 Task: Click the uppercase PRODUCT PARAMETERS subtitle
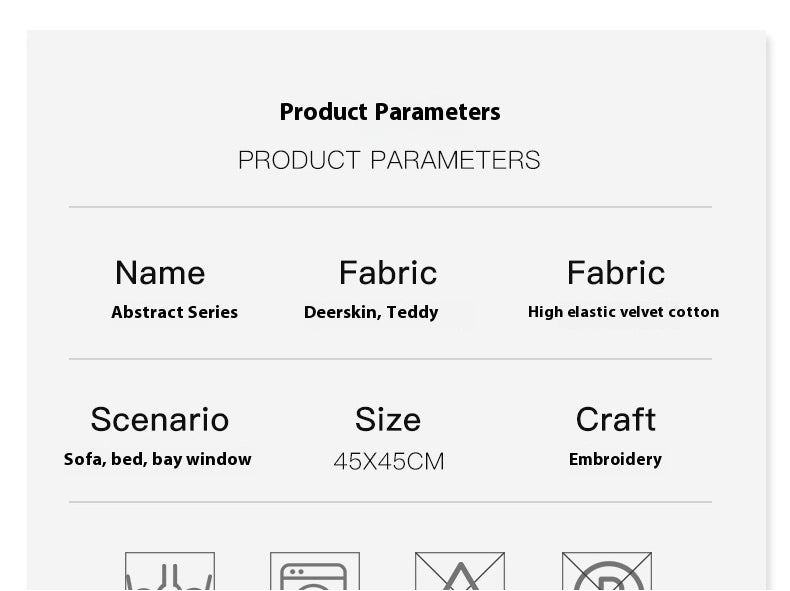pos(389,160)
